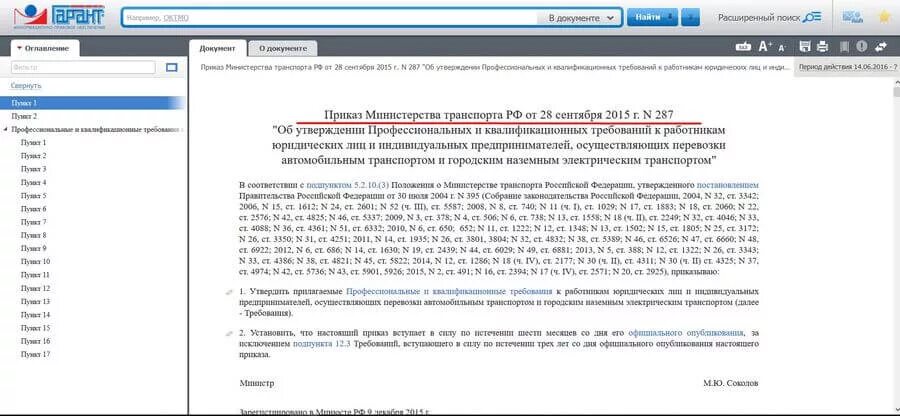
Task: Save the document using floppy disk icon
Action: pos(805,47)
